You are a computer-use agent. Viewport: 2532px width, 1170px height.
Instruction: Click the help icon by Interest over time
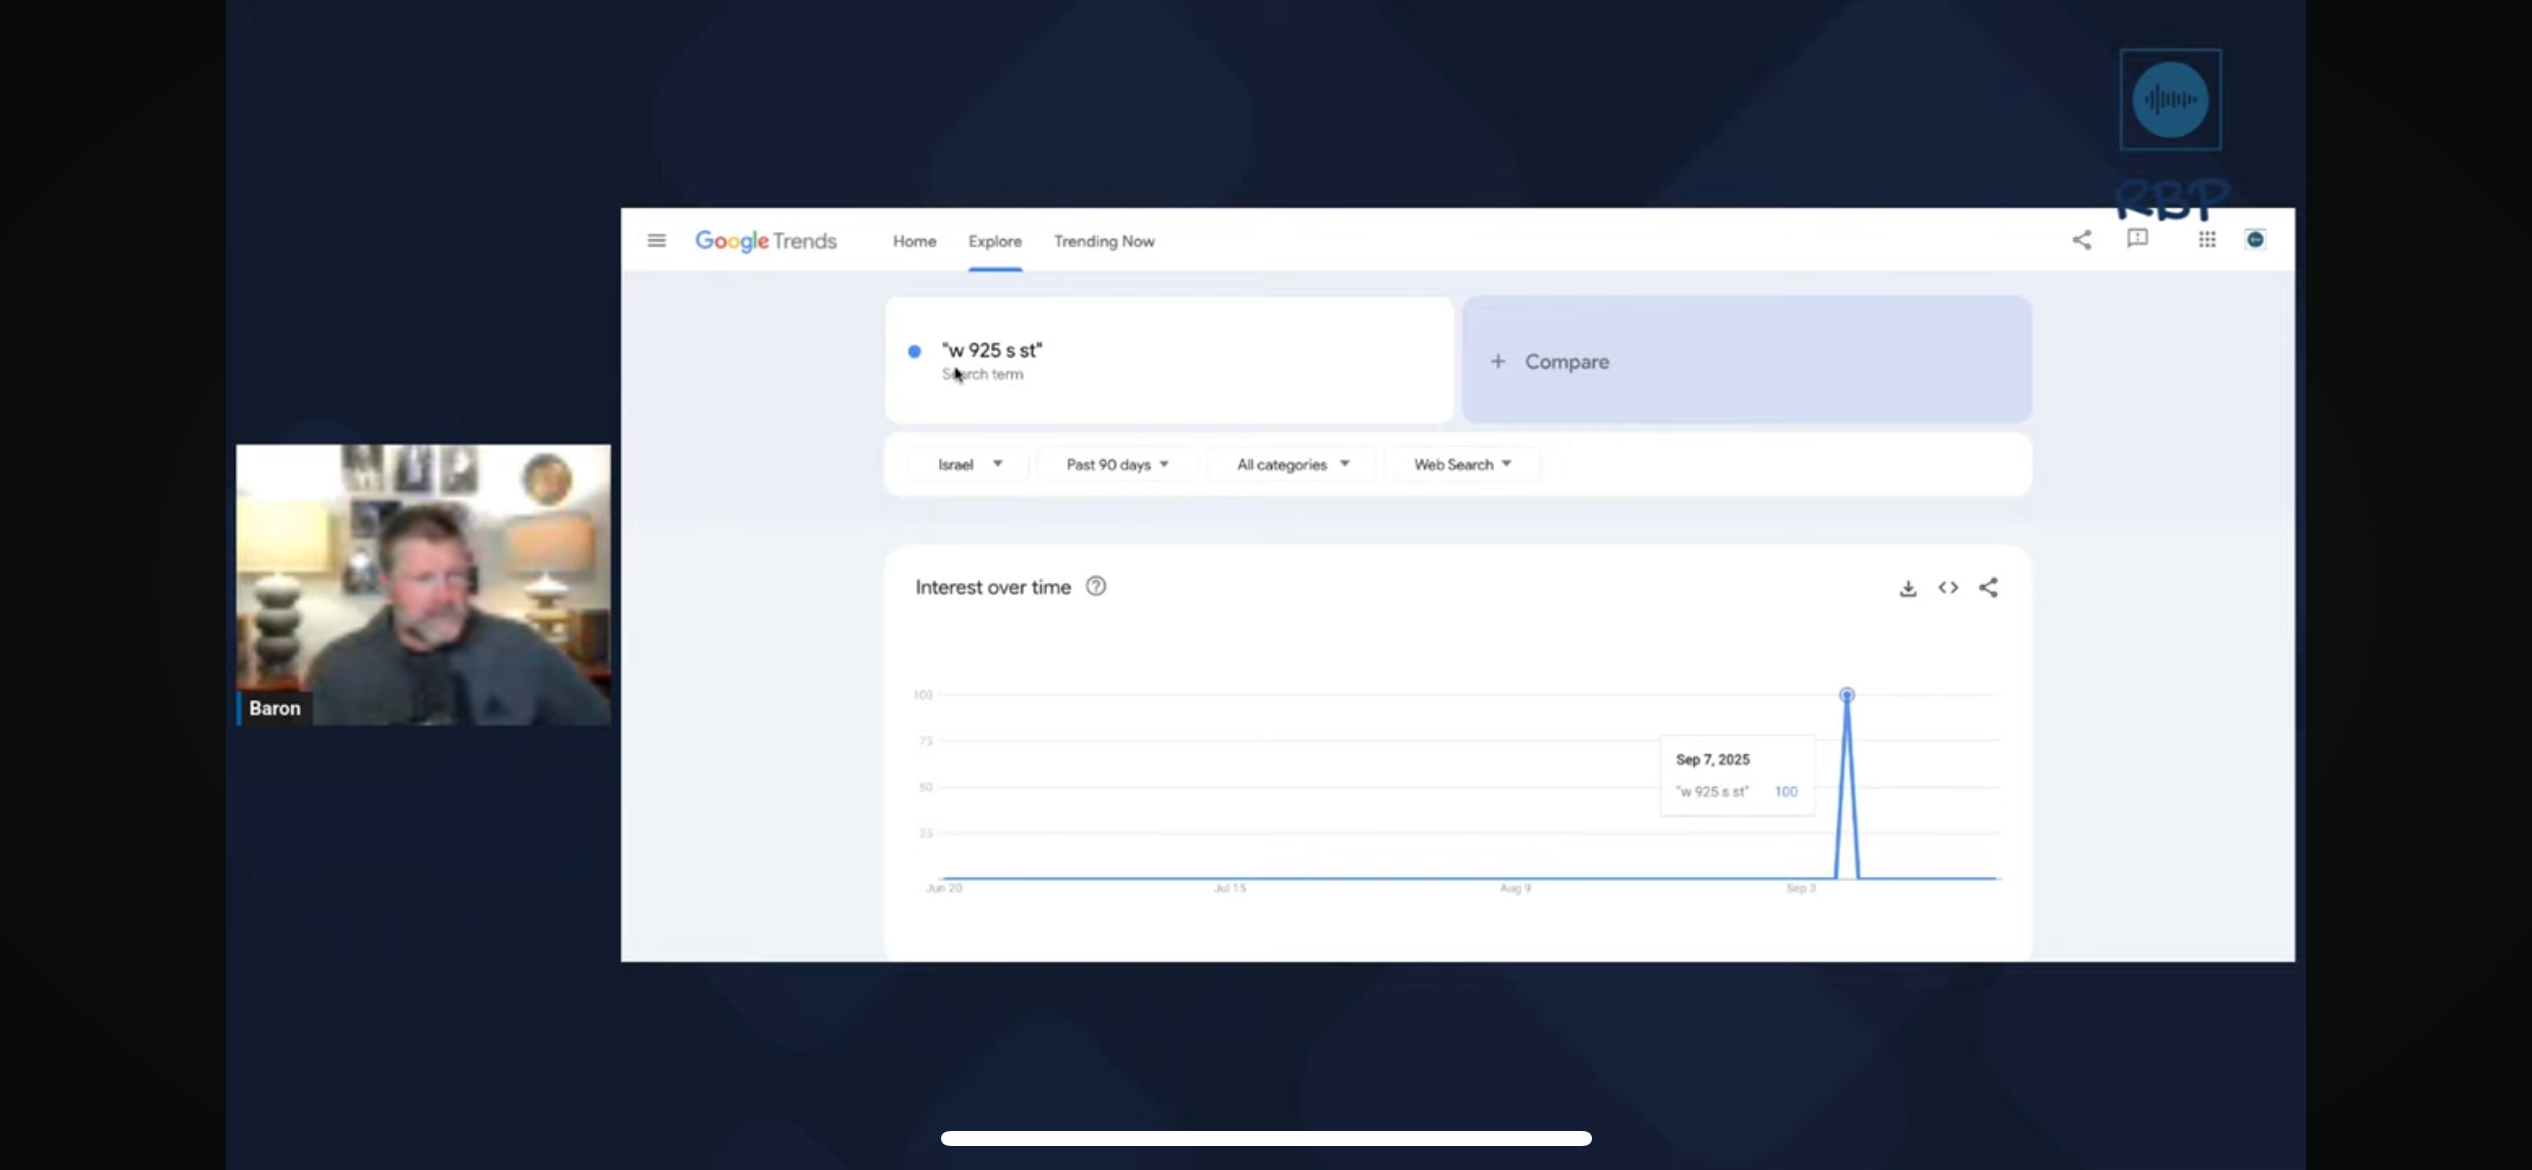pyautogui.click(x=1096, y=587)
